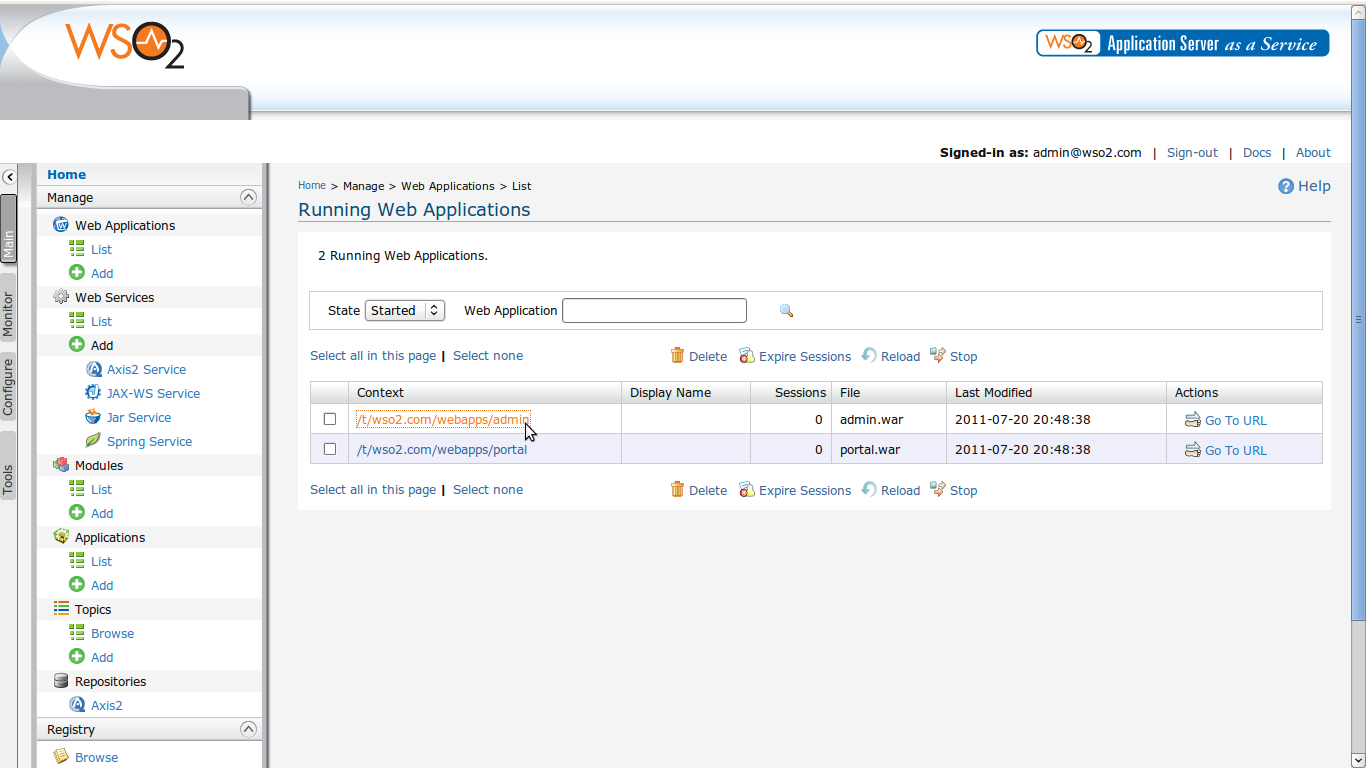
Task: Click the Web Applications globe icon in sidebar
Action: pyautogui.click(x=61, y=225)
